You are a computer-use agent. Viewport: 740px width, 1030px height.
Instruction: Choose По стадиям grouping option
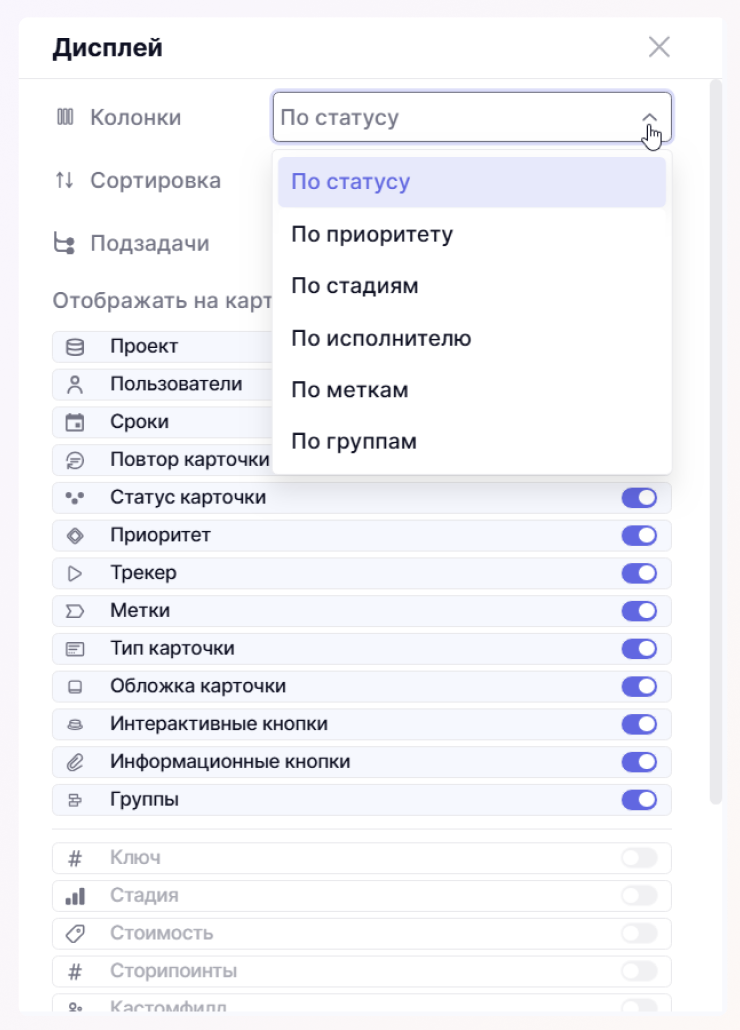click(355, 287)
